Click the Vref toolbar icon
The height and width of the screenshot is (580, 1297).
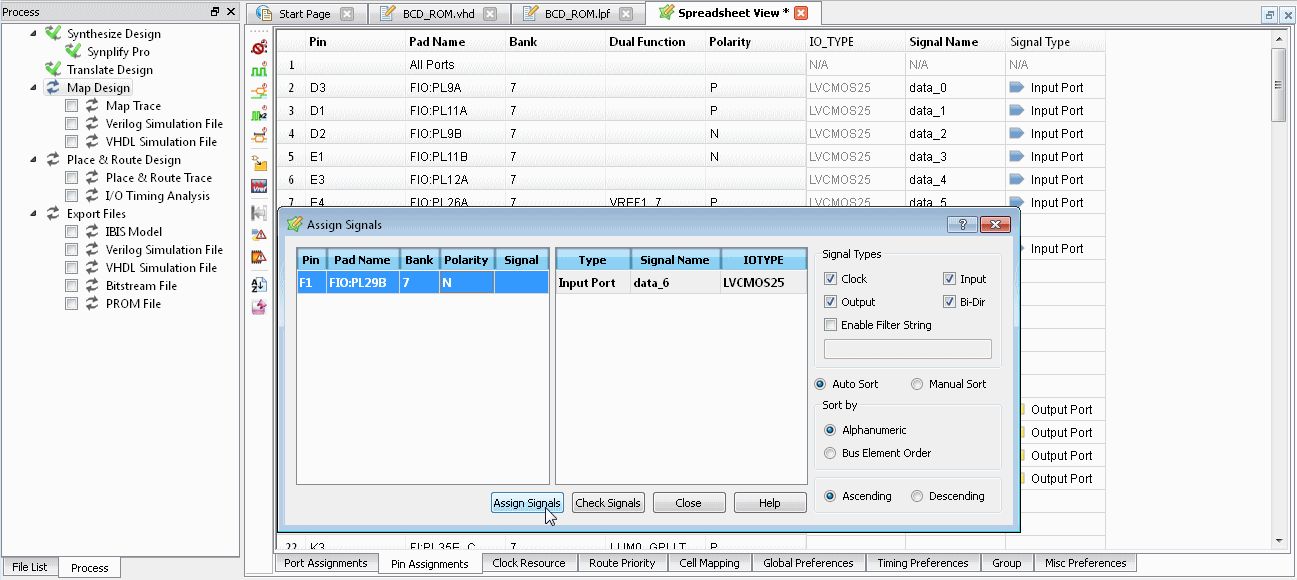tap(259, 186)
